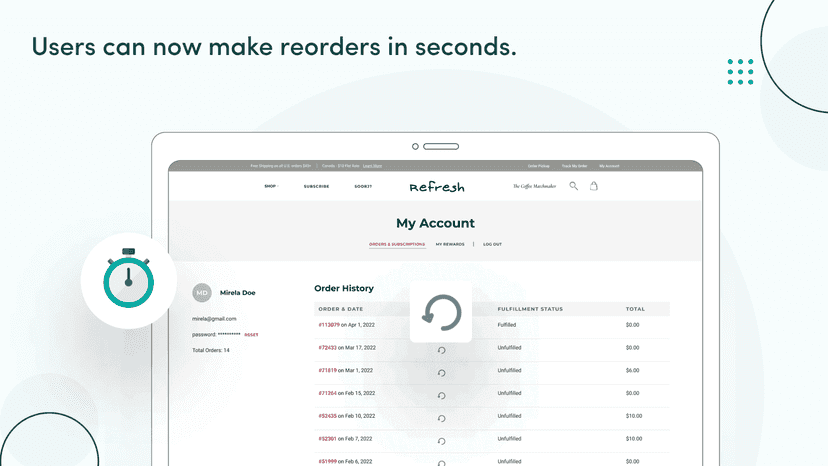Screen dimensions: 828x466
Task: Click Learn More in announcement bar
Action: 372,166
